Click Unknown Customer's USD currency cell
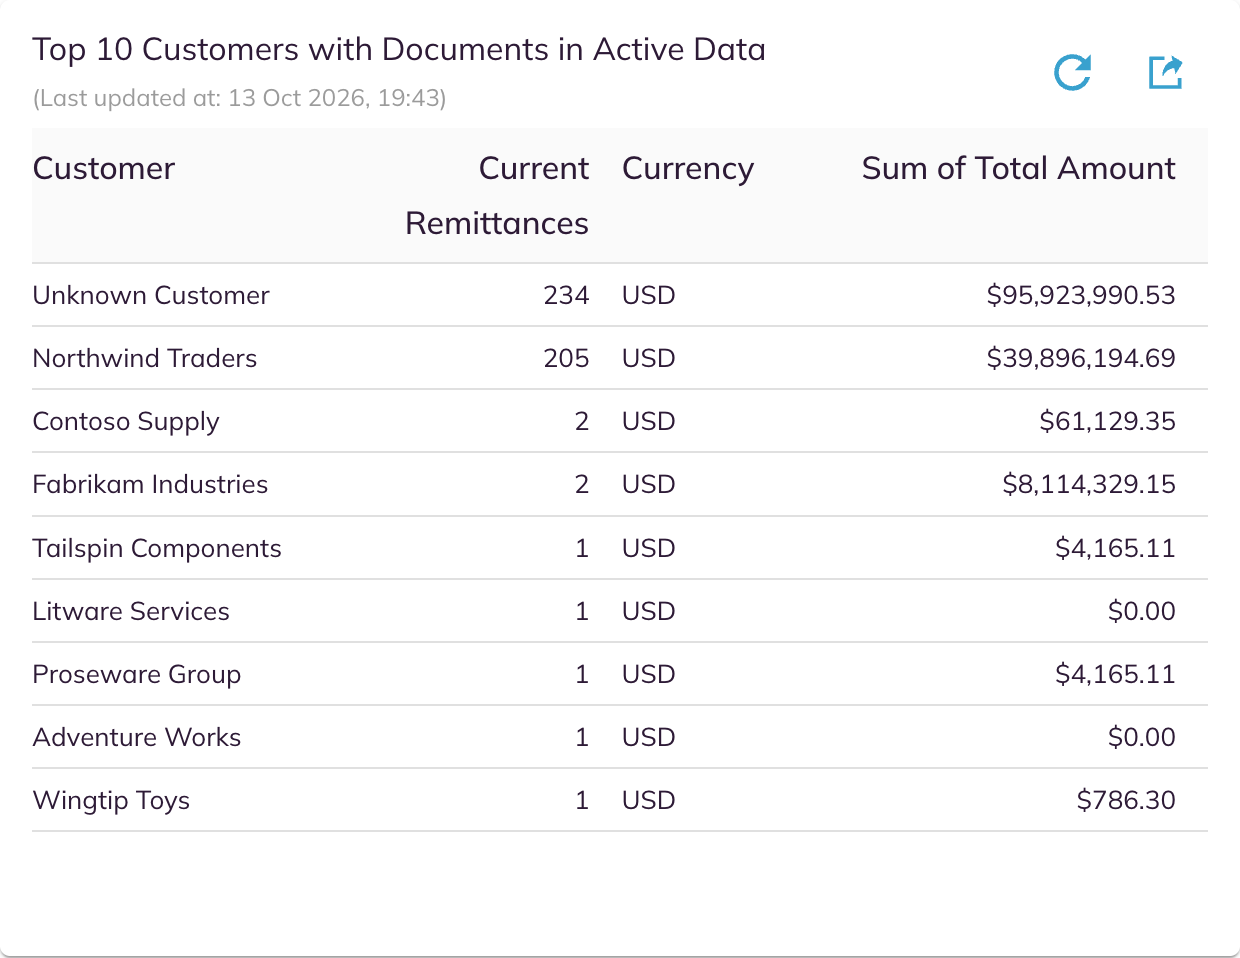 pos(649,295)
